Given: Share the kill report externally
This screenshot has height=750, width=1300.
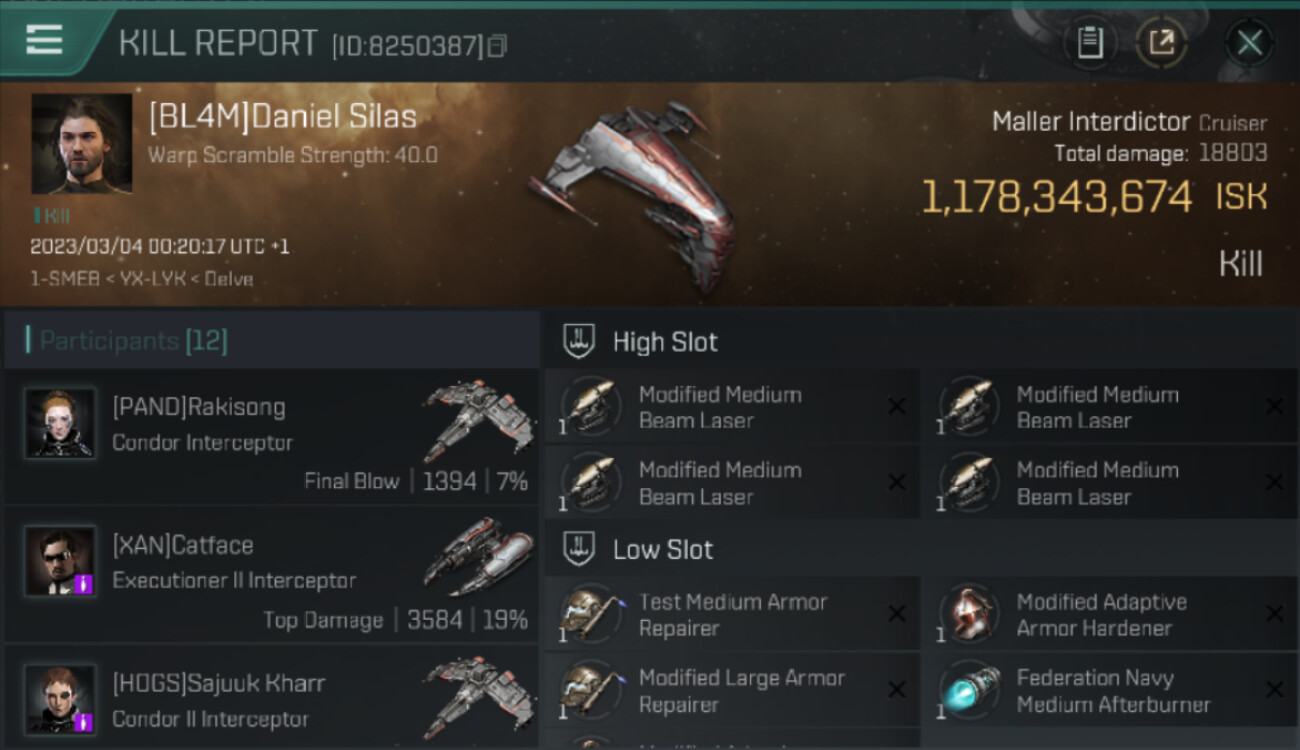Looking at the screenshot, I should pyautogui.click(x=1162, y=43).
